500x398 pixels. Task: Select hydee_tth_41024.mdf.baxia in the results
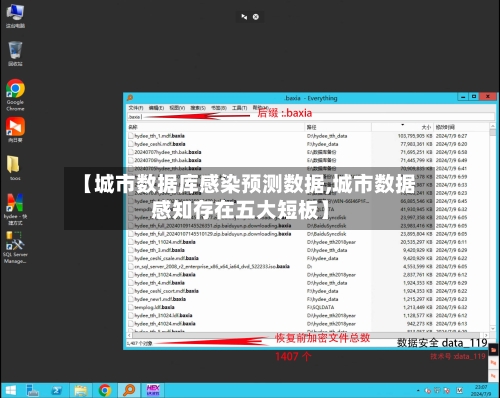[165, 324]
